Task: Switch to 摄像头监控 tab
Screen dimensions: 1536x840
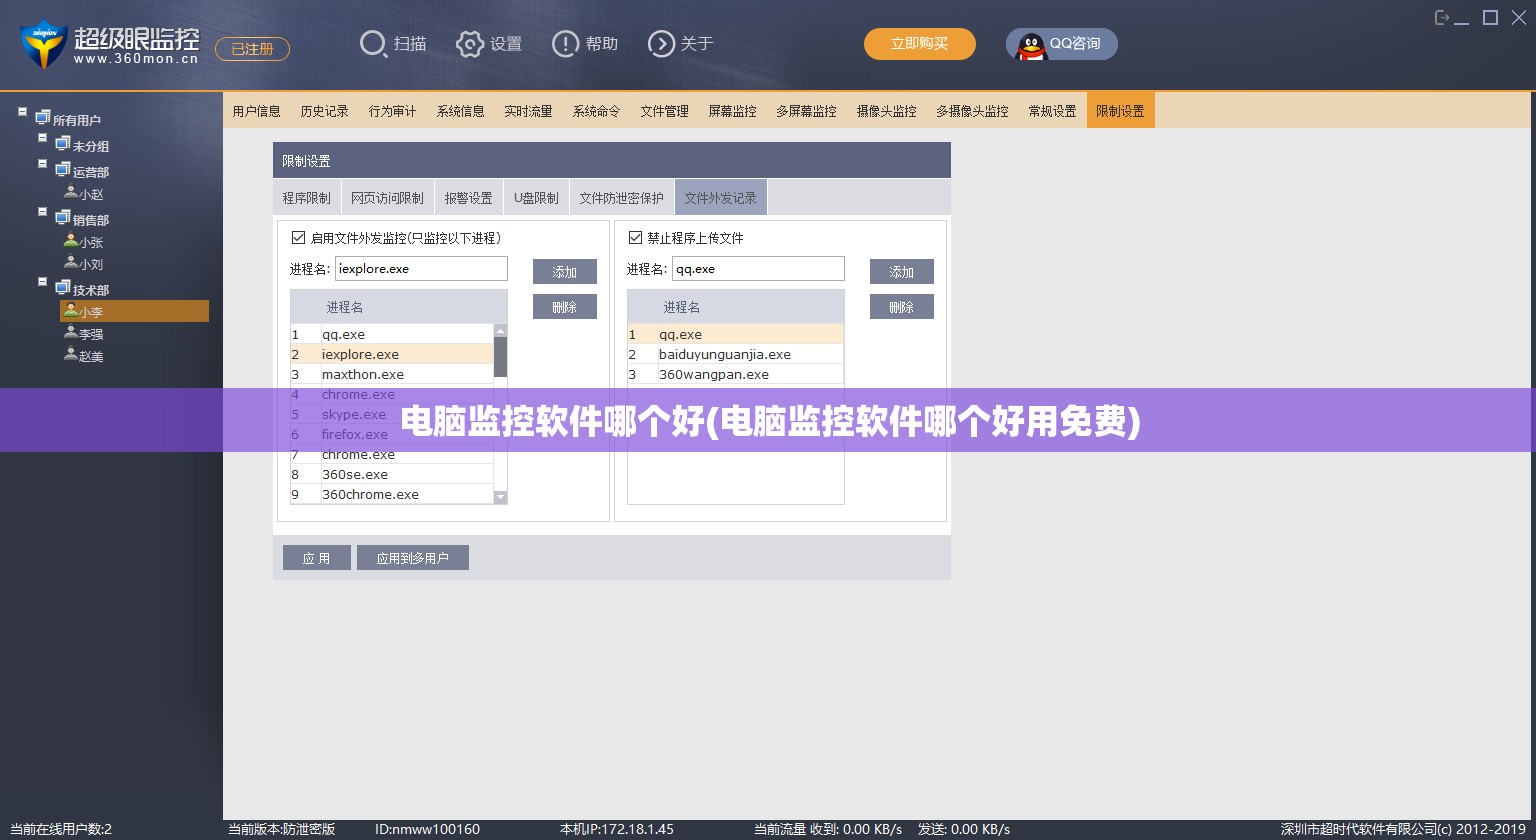Action: [887, 111]
